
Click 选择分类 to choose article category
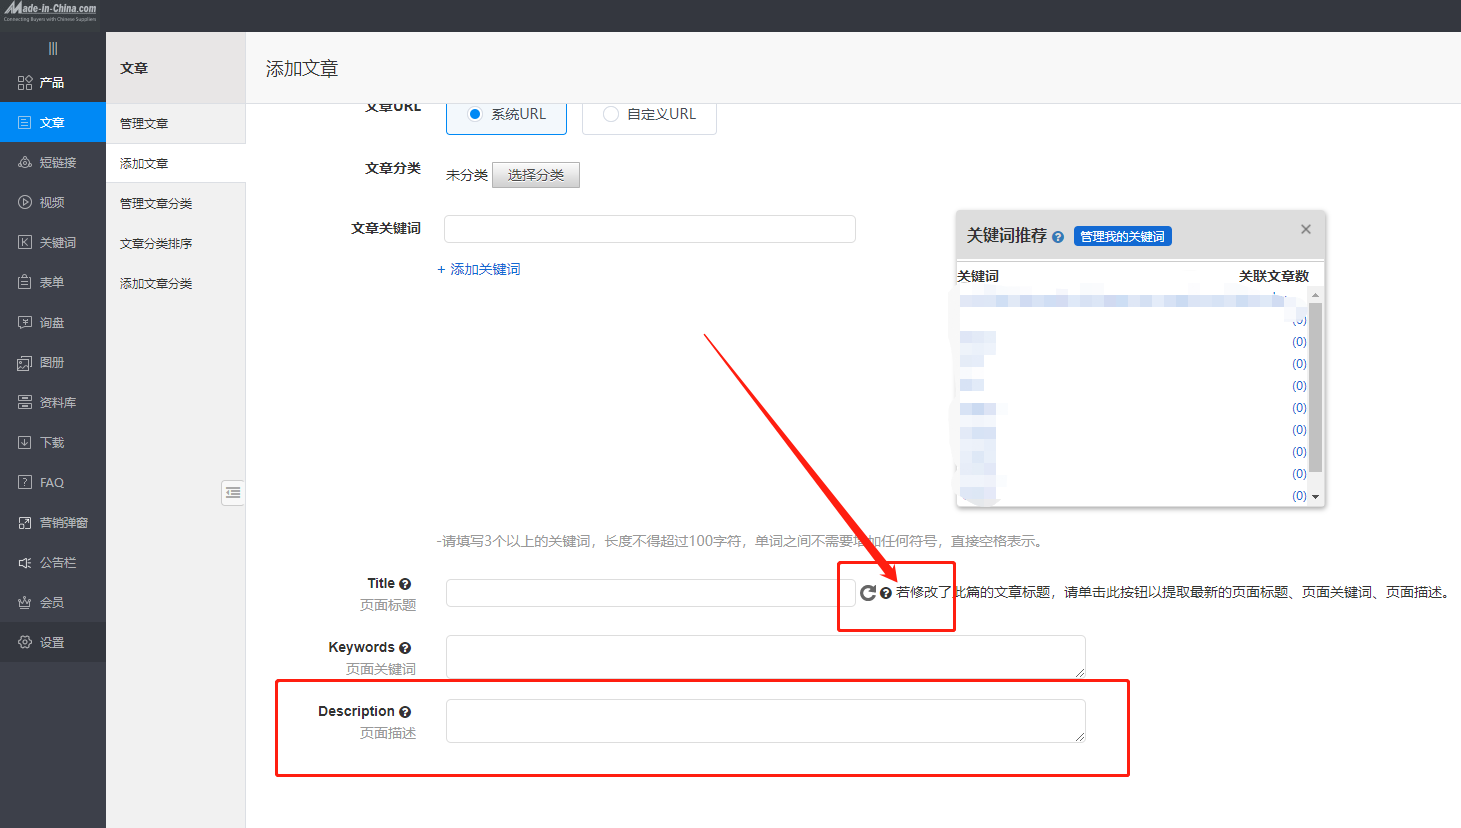point(535,175)
